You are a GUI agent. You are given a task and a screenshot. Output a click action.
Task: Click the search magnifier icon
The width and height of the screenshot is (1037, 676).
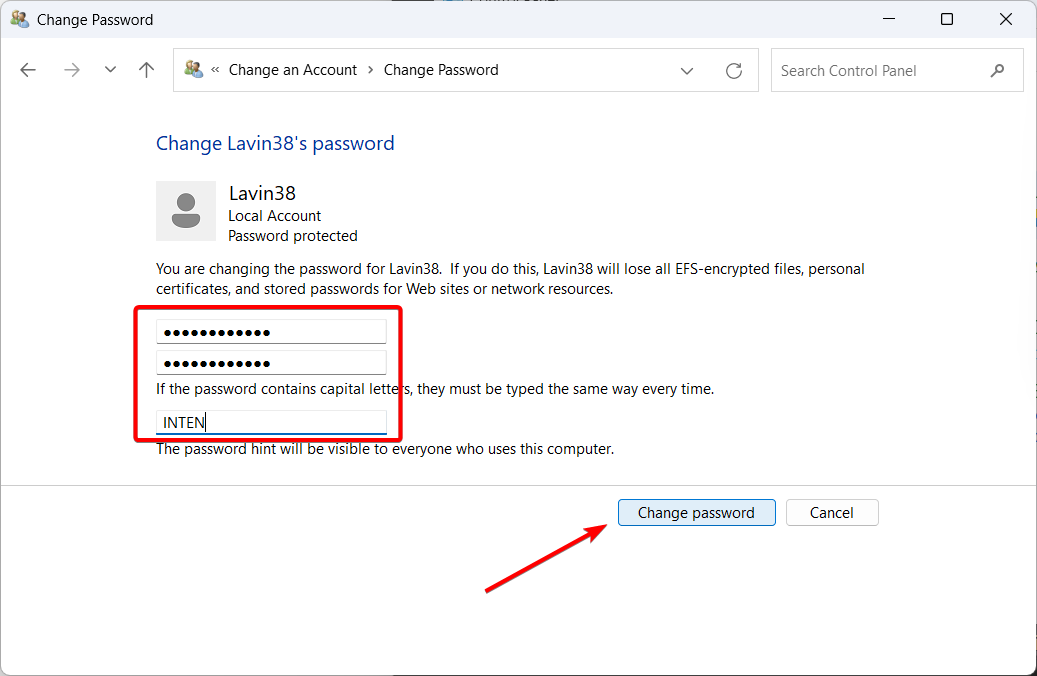click(x=997, y=70)
